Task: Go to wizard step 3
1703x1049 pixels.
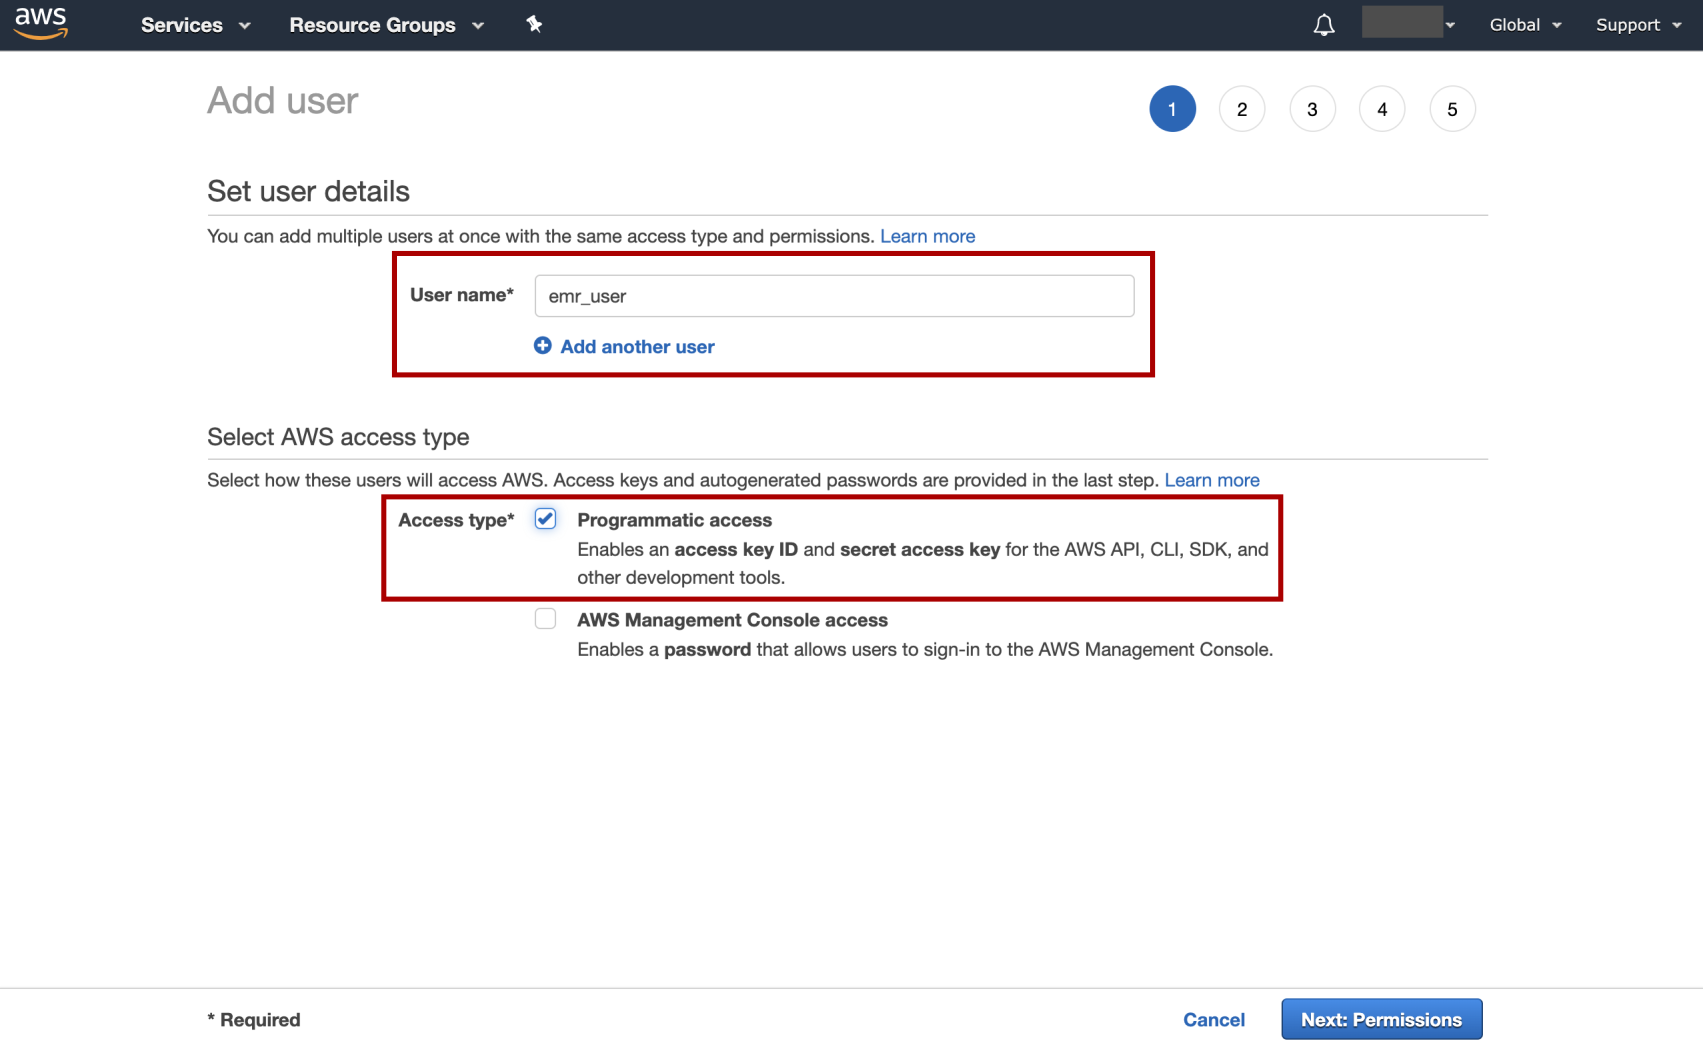Action: 1312,109
